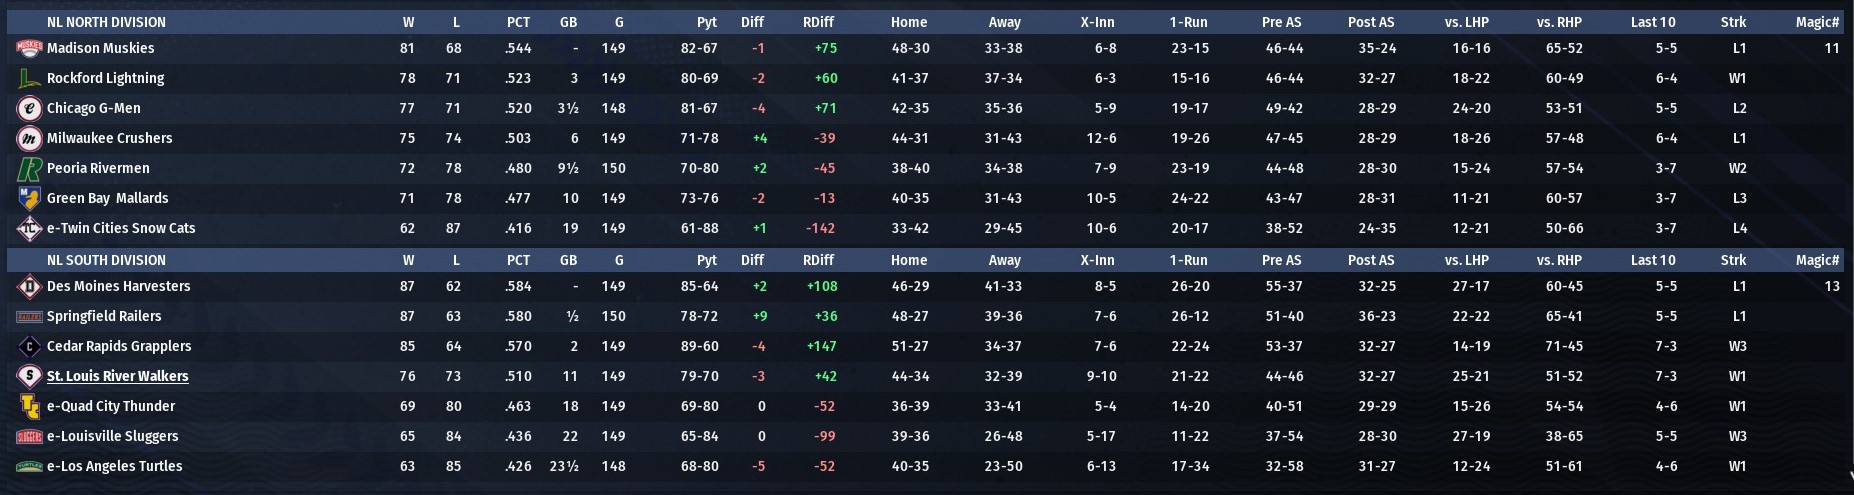
Task: Click the Green Bay Mallards logo
Action: [x=29, y=198]
